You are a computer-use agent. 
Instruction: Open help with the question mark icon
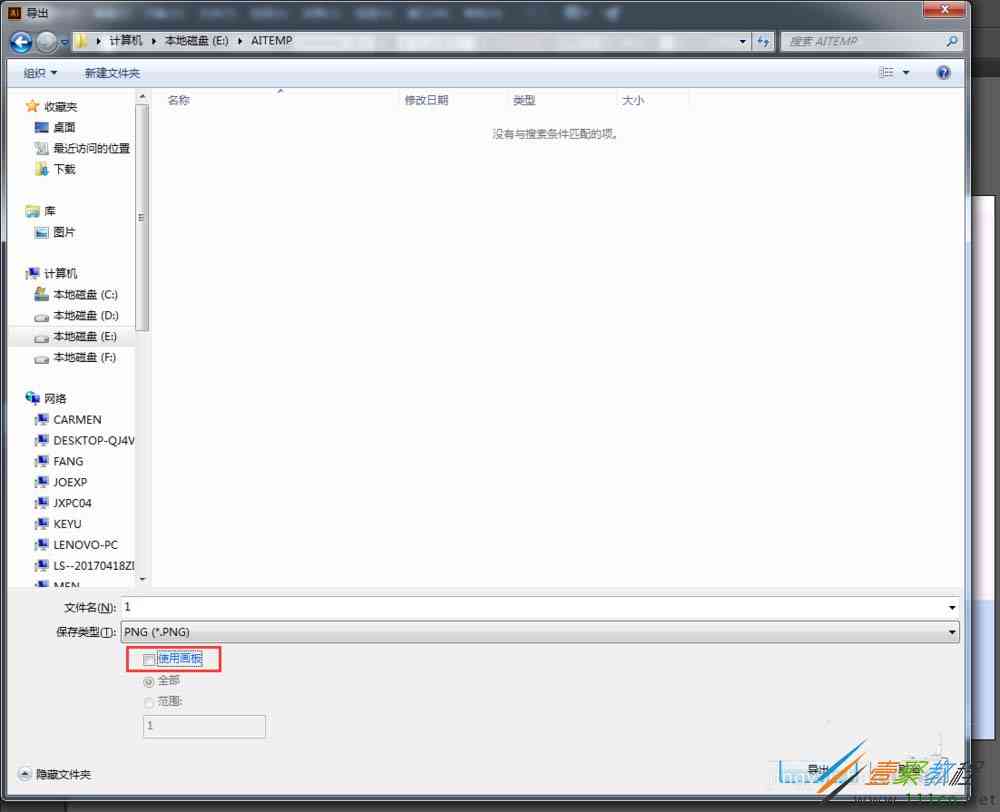(x=943, y=73)
